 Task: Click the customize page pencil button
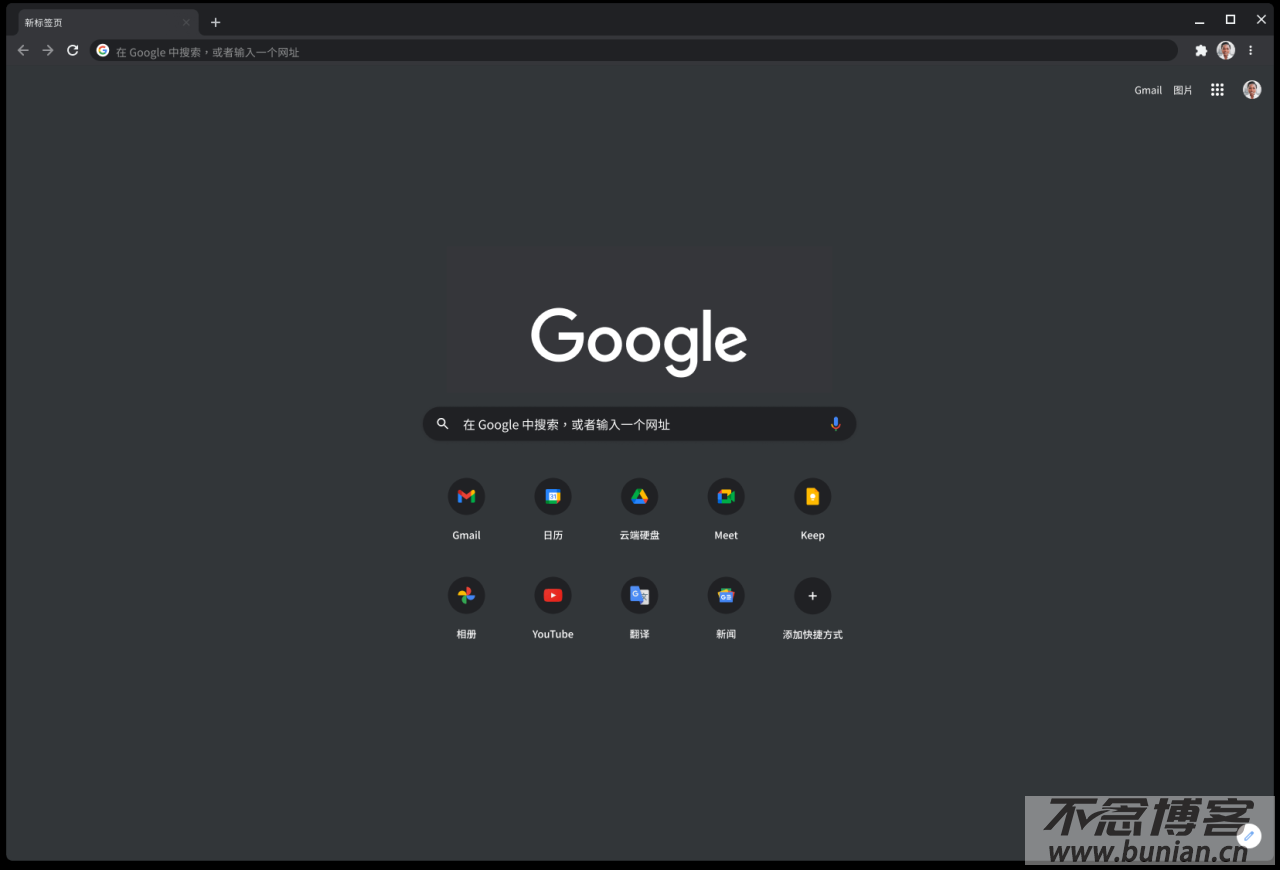click(x=1248, y=836)
